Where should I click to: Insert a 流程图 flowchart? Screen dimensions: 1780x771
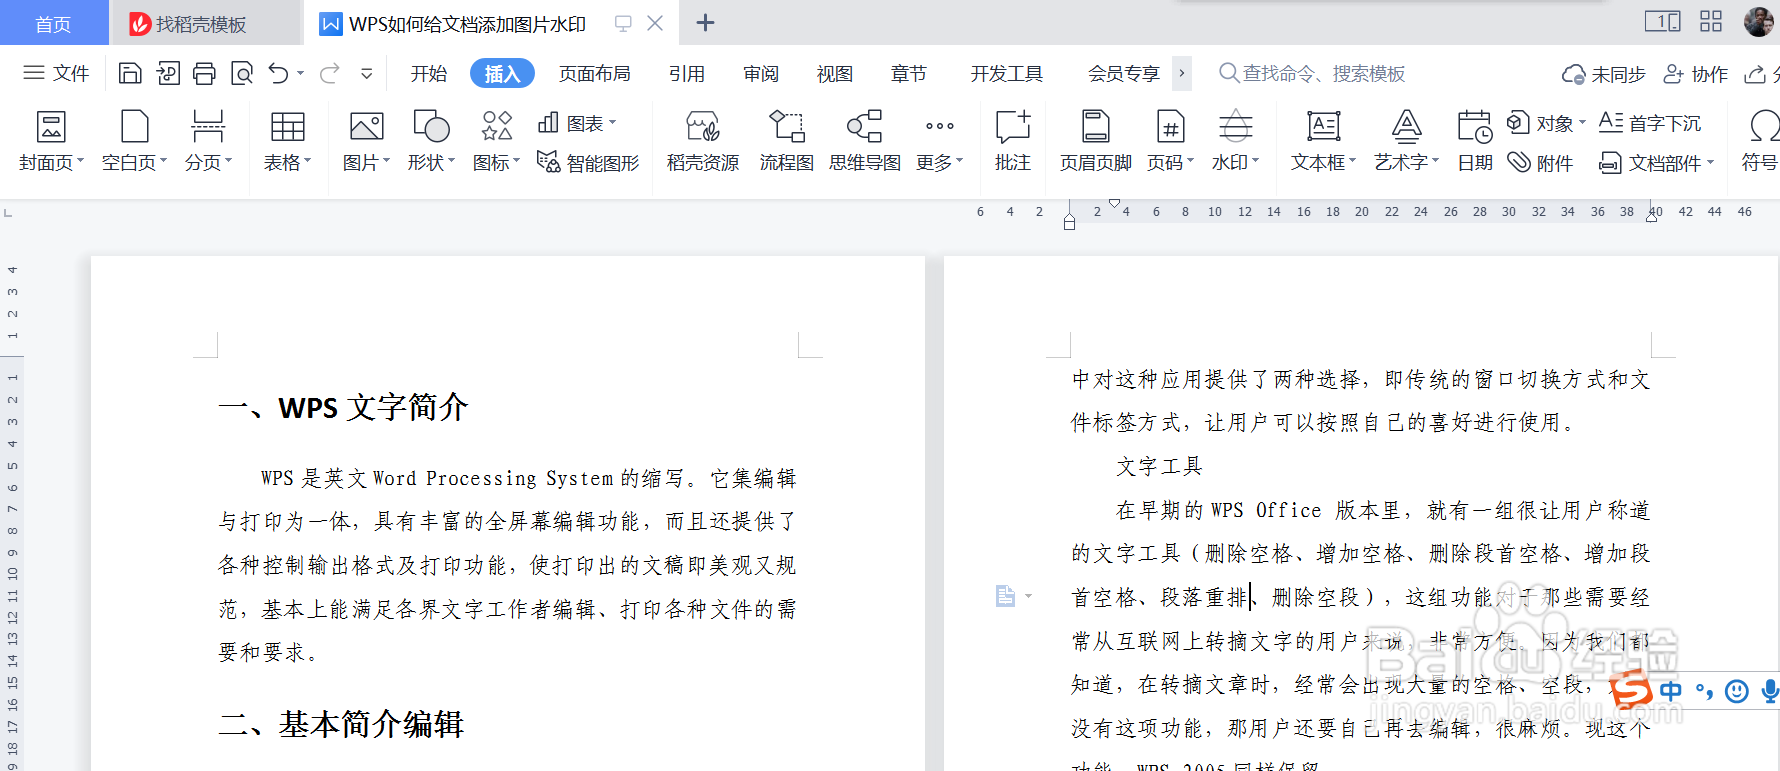787,142
